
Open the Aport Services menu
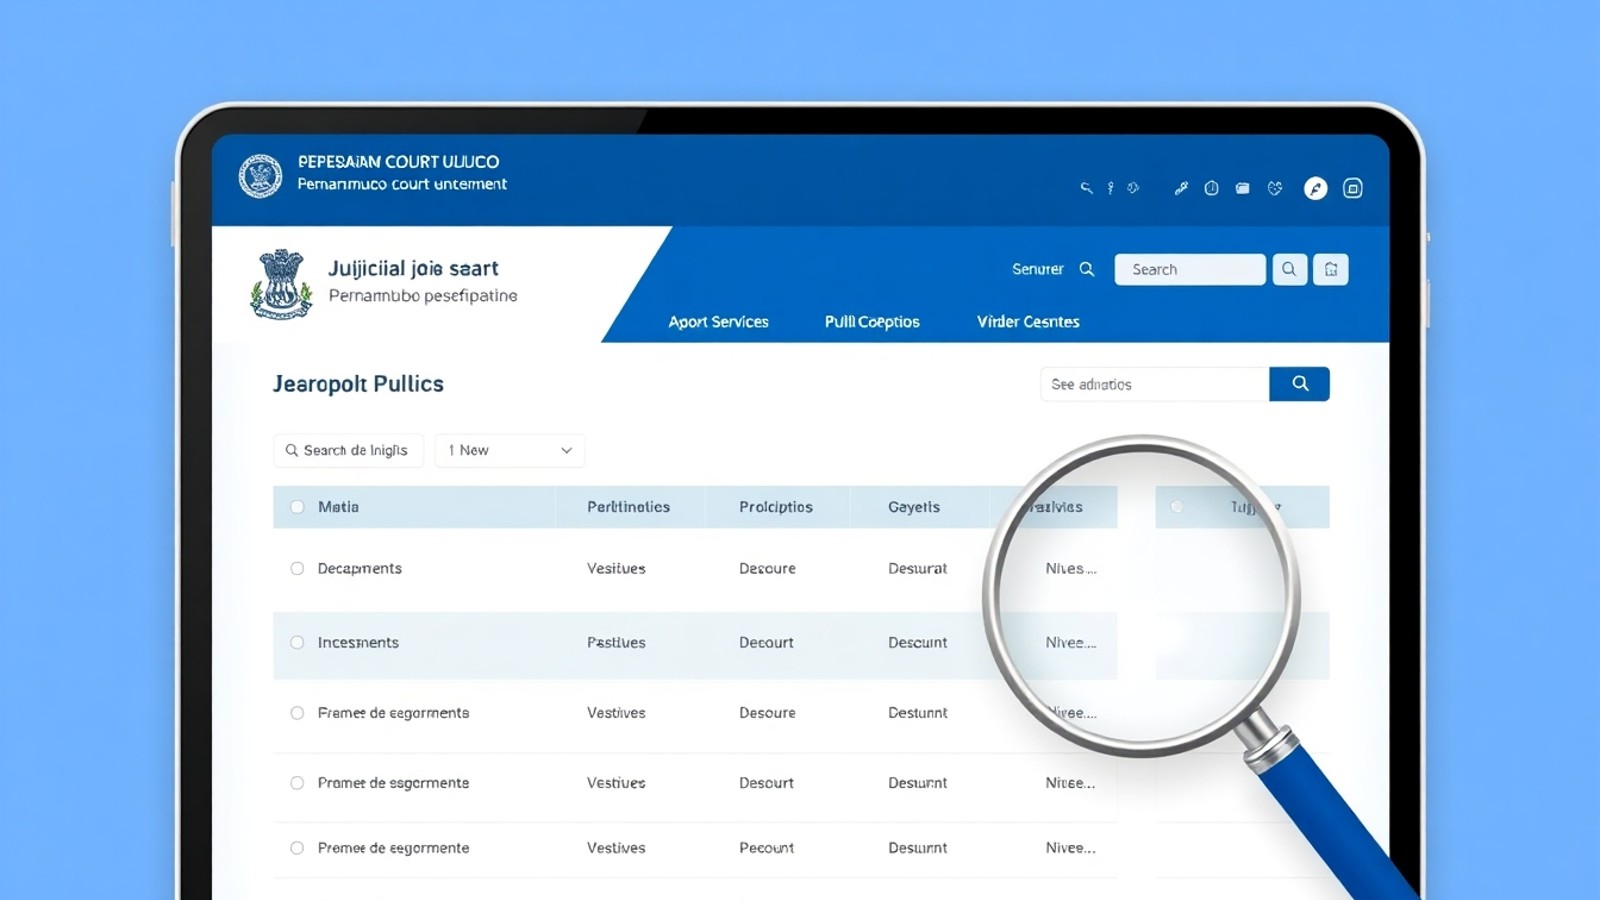click(x=718, y=322)
